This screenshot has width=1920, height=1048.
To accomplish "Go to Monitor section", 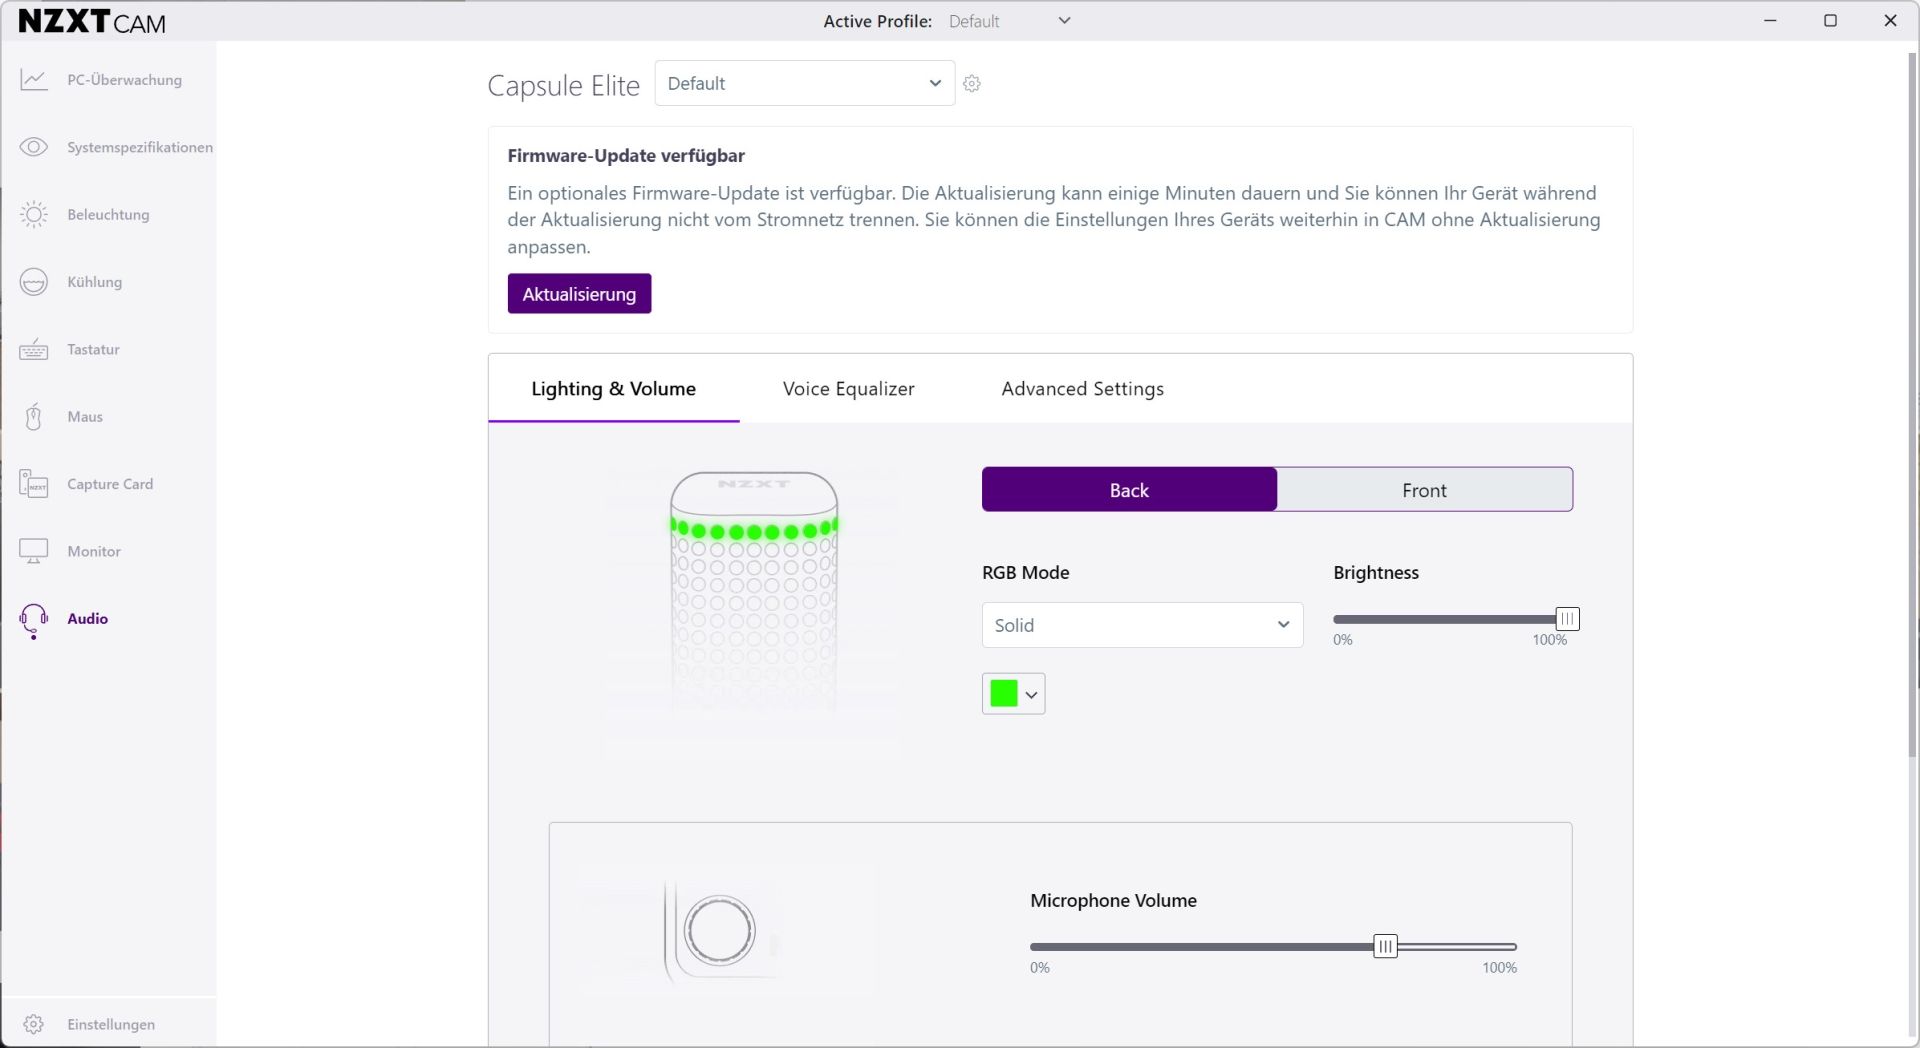I will click(x=94, y=551).
